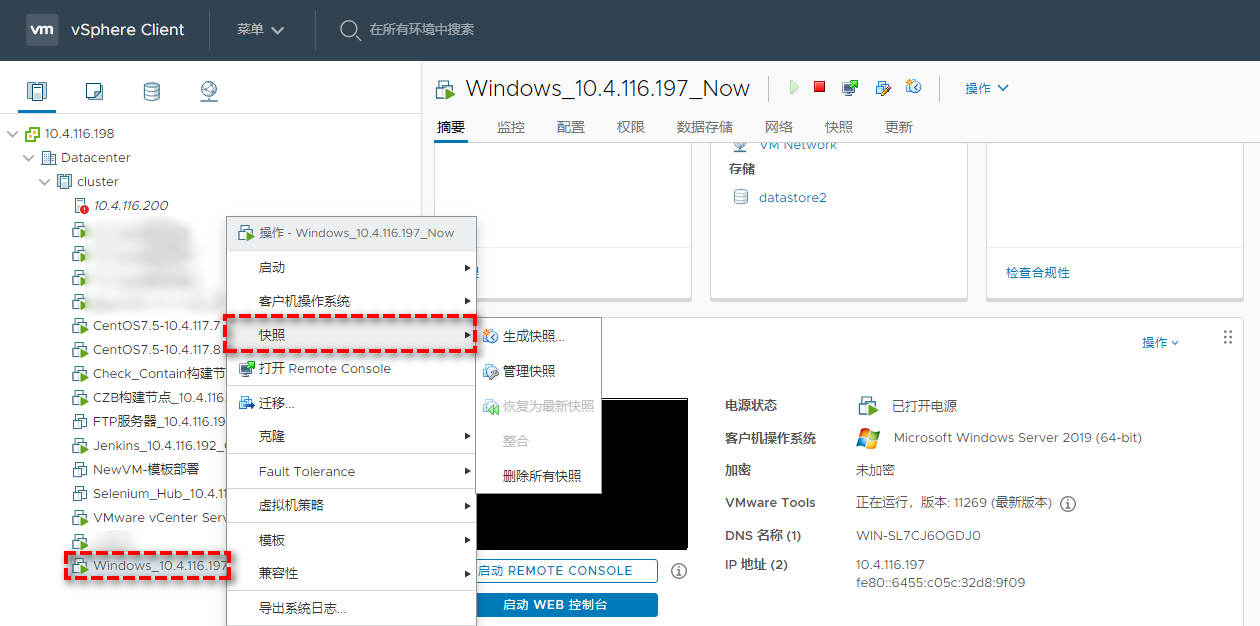Viewport: 1260px width, 626px height.
Task: Switch to the Storage inventory view icon
Action: 151,92
